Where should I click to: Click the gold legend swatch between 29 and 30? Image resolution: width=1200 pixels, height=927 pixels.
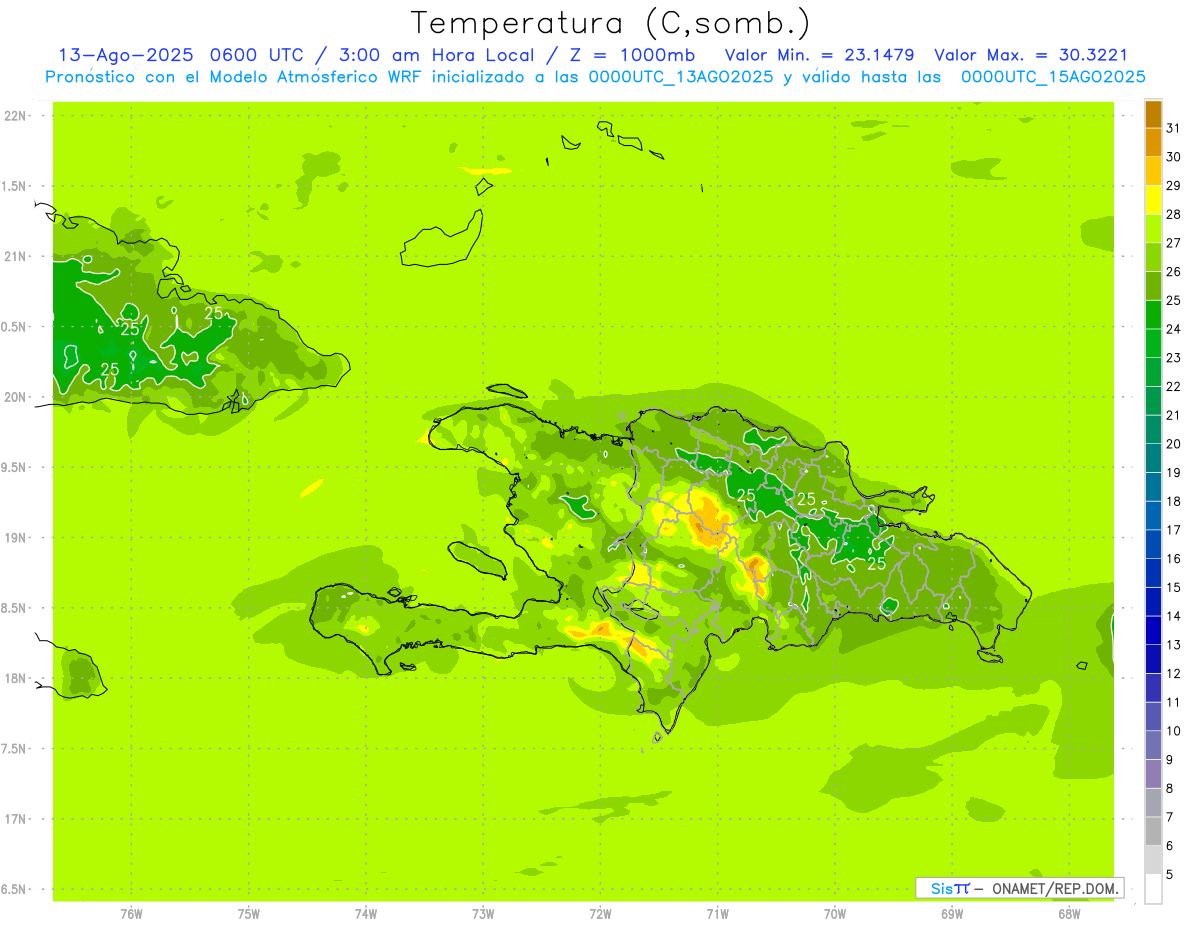click(1153, 171)
